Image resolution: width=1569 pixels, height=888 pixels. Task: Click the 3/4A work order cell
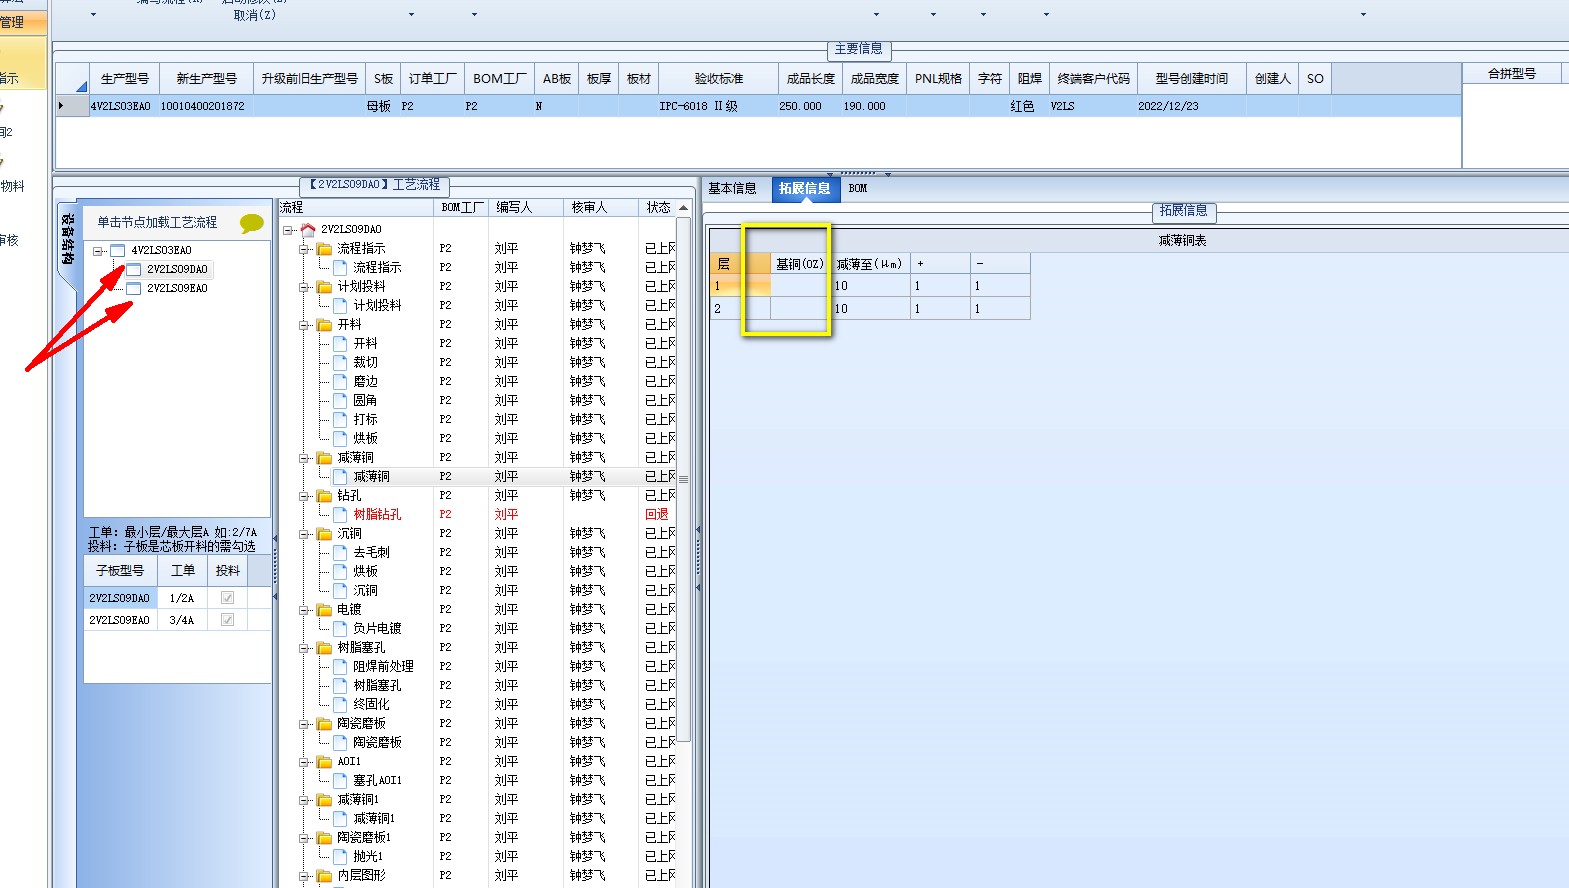tap(182, 620)
